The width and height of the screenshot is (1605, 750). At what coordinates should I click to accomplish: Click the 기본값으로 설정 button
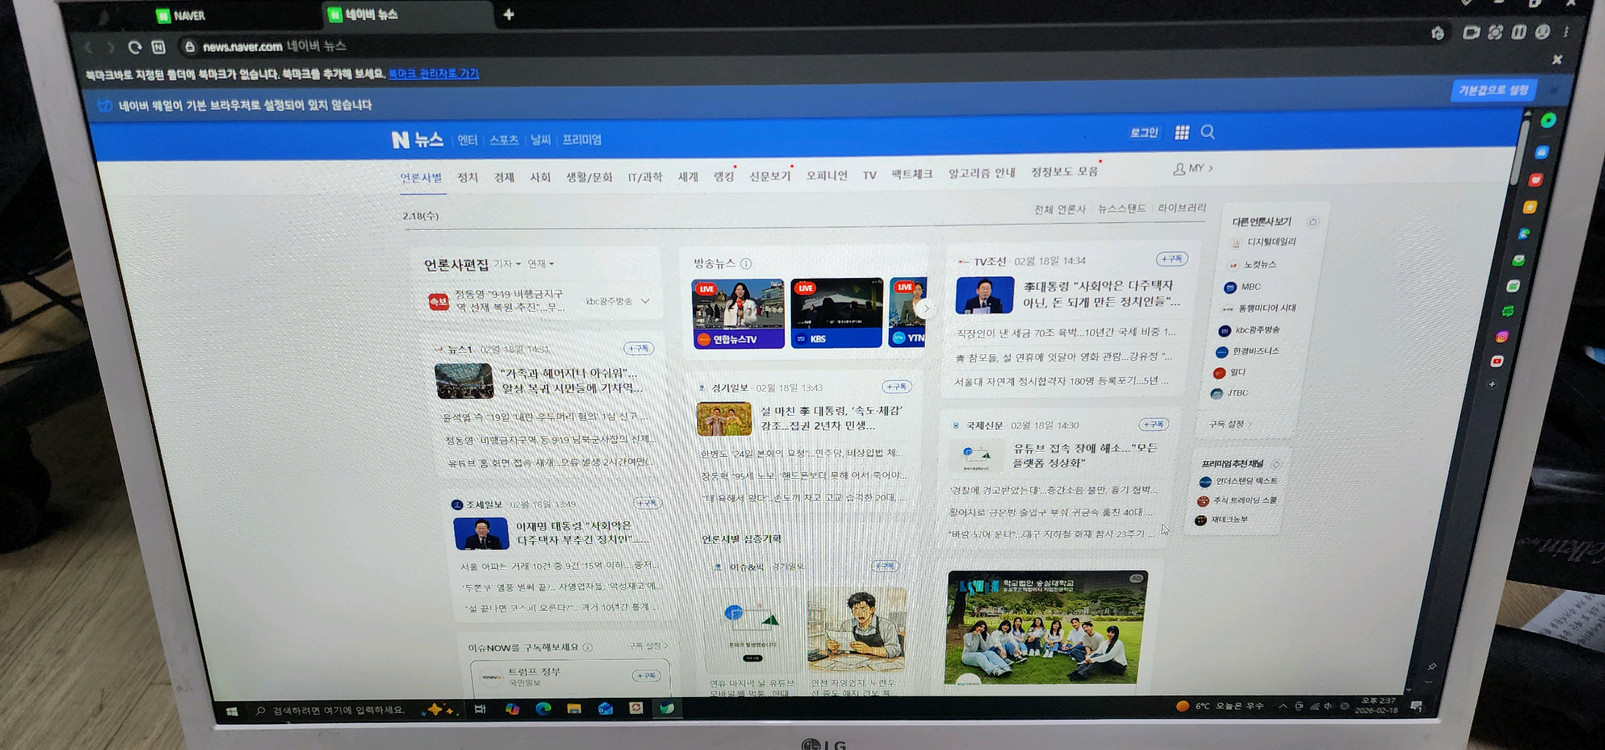pos(1493,90)
